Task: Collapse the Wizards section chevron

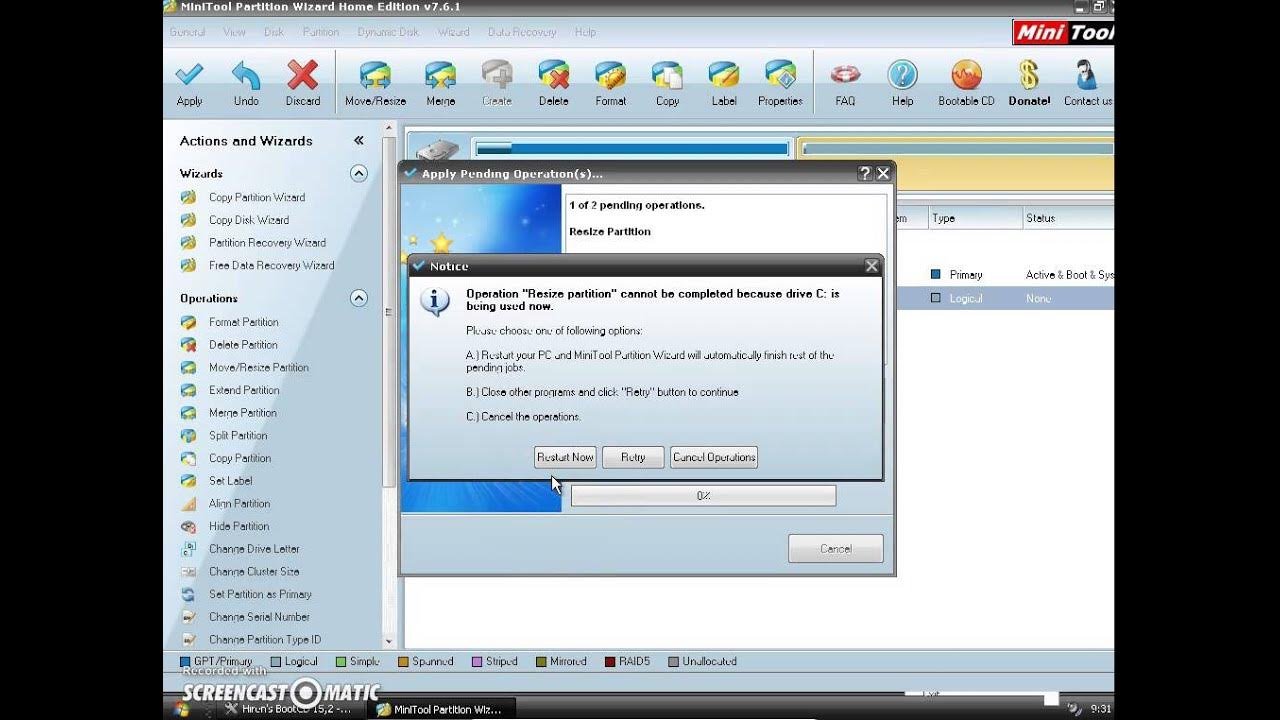Action: point(359,173)
